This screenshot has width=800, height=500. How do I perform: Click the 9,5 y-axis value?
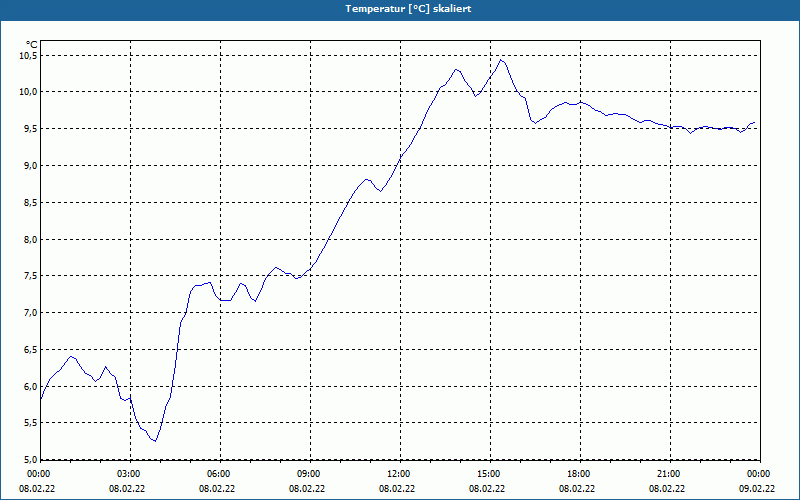pyautogui.click(x=31, y=129)
